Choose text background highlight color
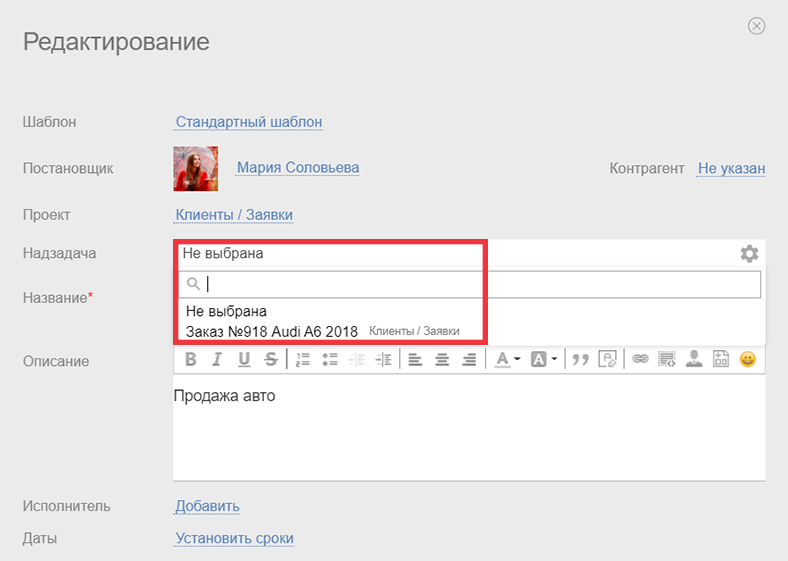 click(539, 359)
